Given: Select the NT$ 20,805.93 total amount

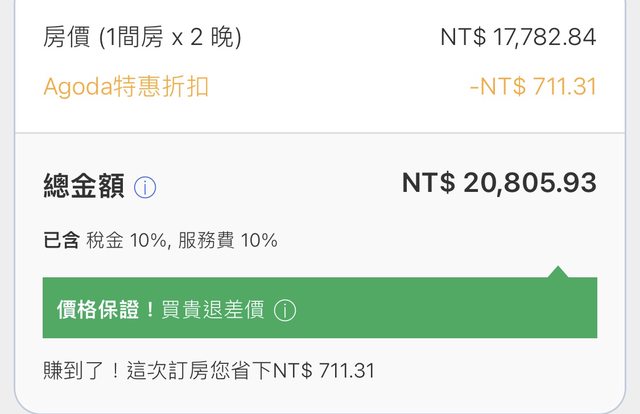Looking at the screenshot, I should (499, 183).
